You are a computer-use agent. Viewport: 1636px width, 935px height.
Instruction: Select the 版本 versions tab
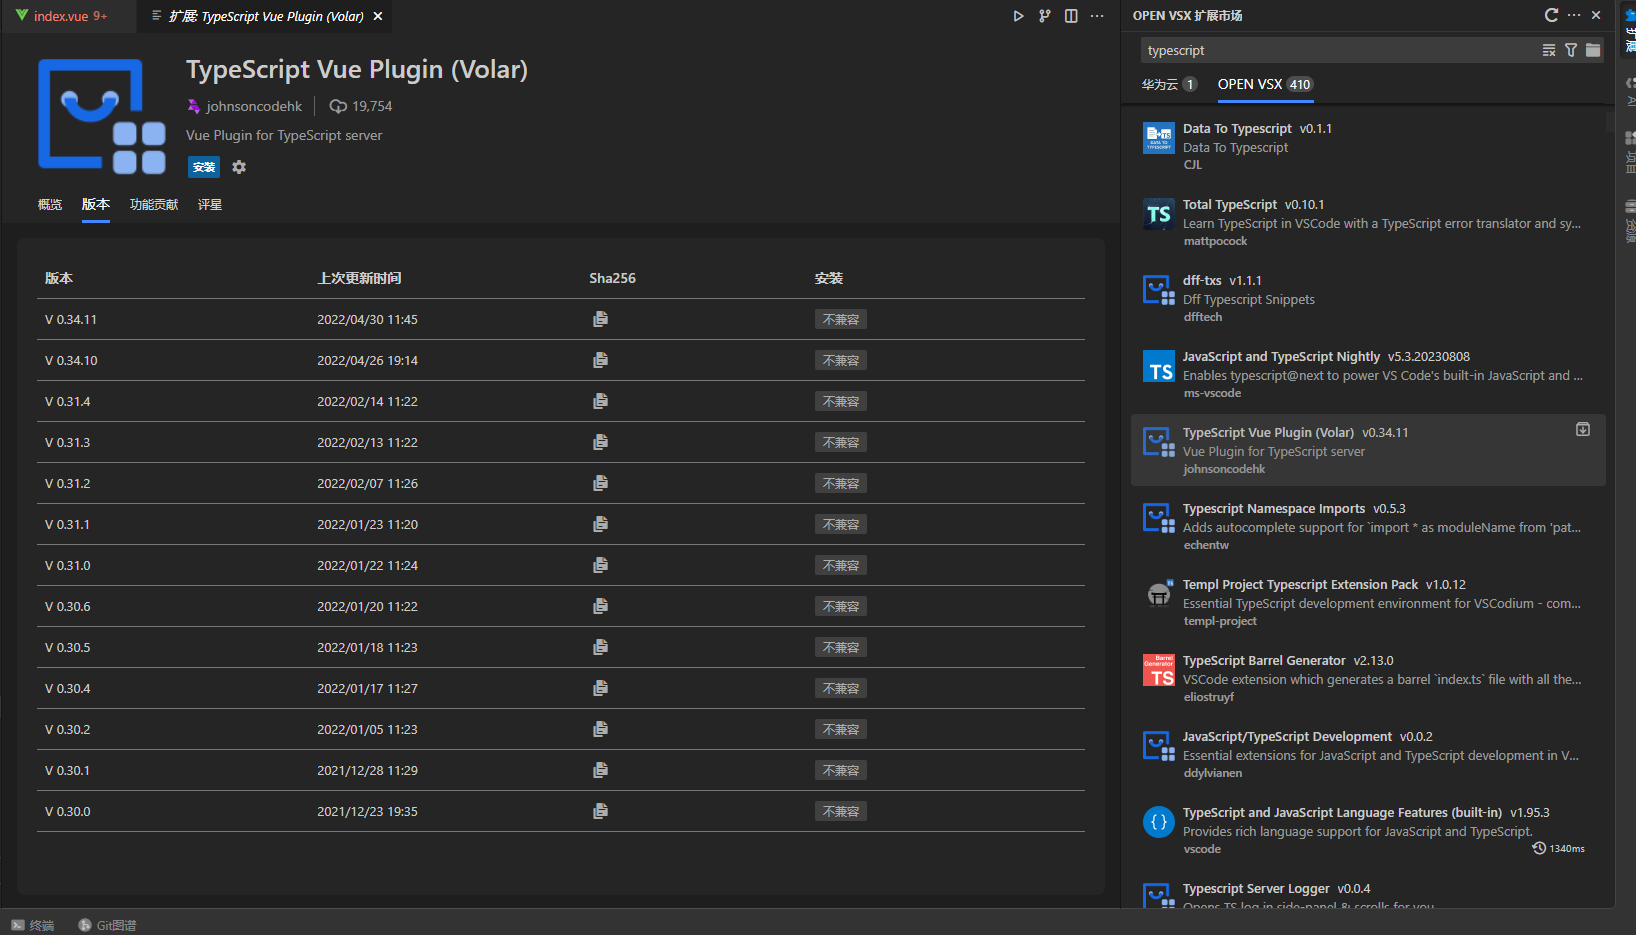96,204
